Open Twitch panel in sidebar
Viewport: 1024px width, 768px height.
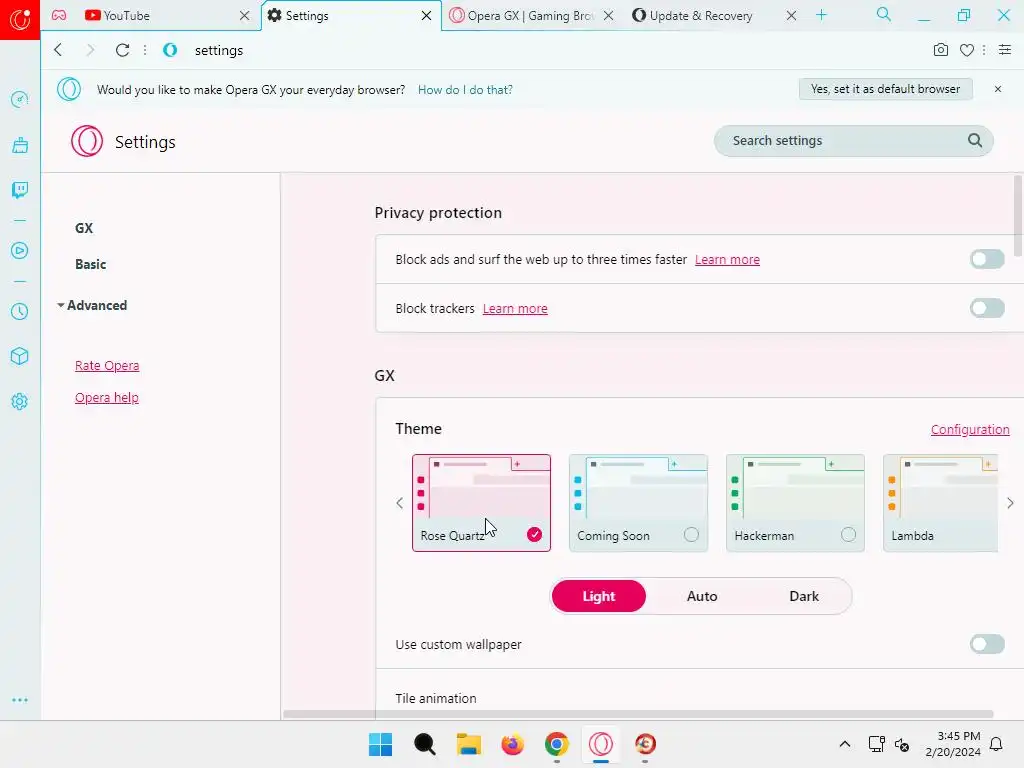[x=20, y=190]
